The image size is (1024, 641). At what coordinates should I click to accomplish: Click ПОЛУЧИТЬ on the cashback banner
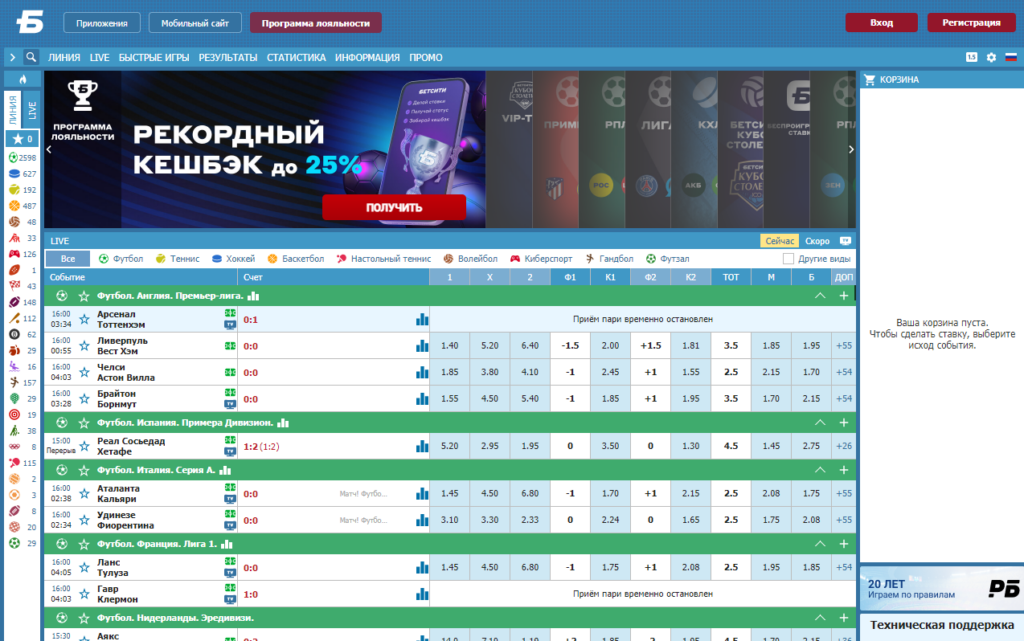coord(394,208)
